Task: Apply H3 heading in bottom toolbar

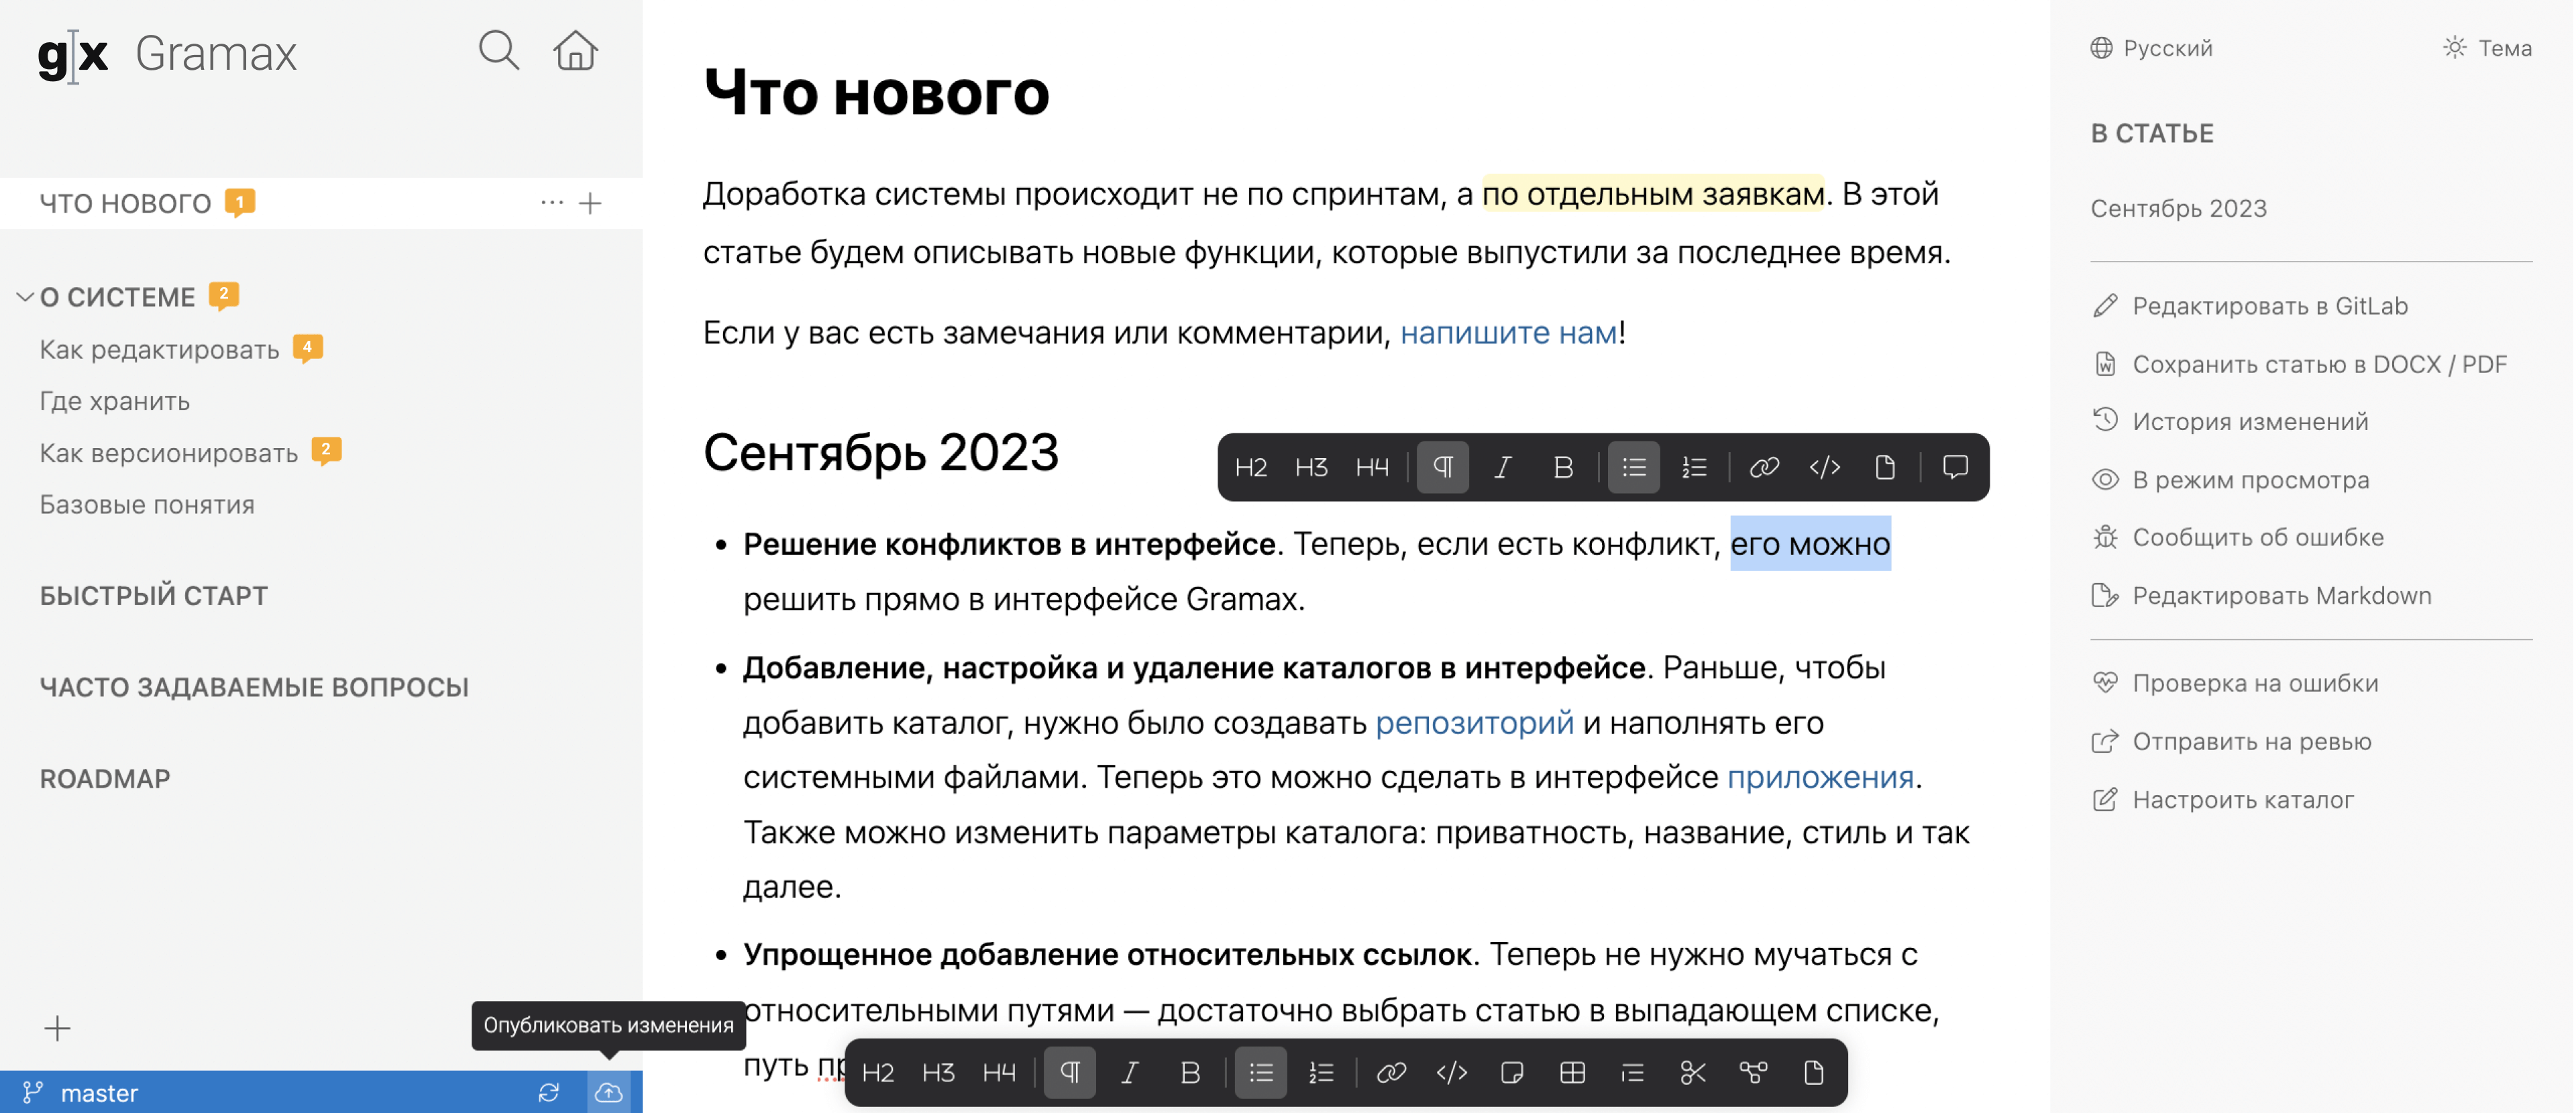Action: 938,1073
